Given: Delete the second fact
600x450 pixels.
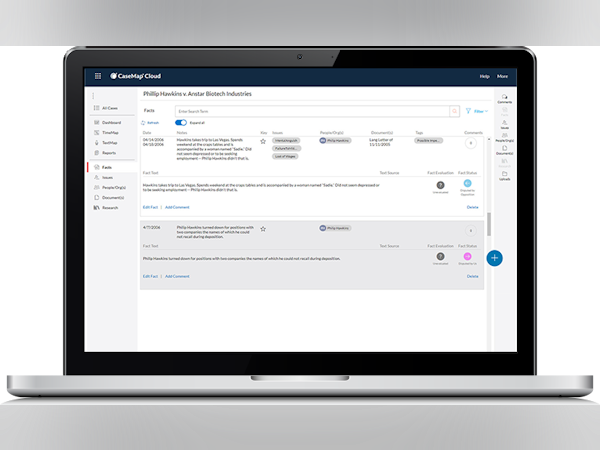Looking at the screenshot, I should pyautogui.click(x=473, y=276).
